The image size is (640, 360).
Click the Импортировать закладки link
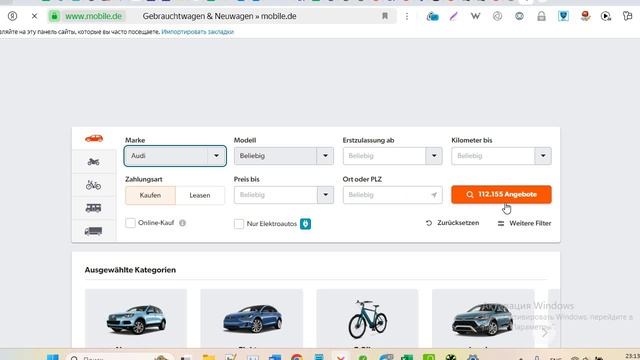coord(198,31)
